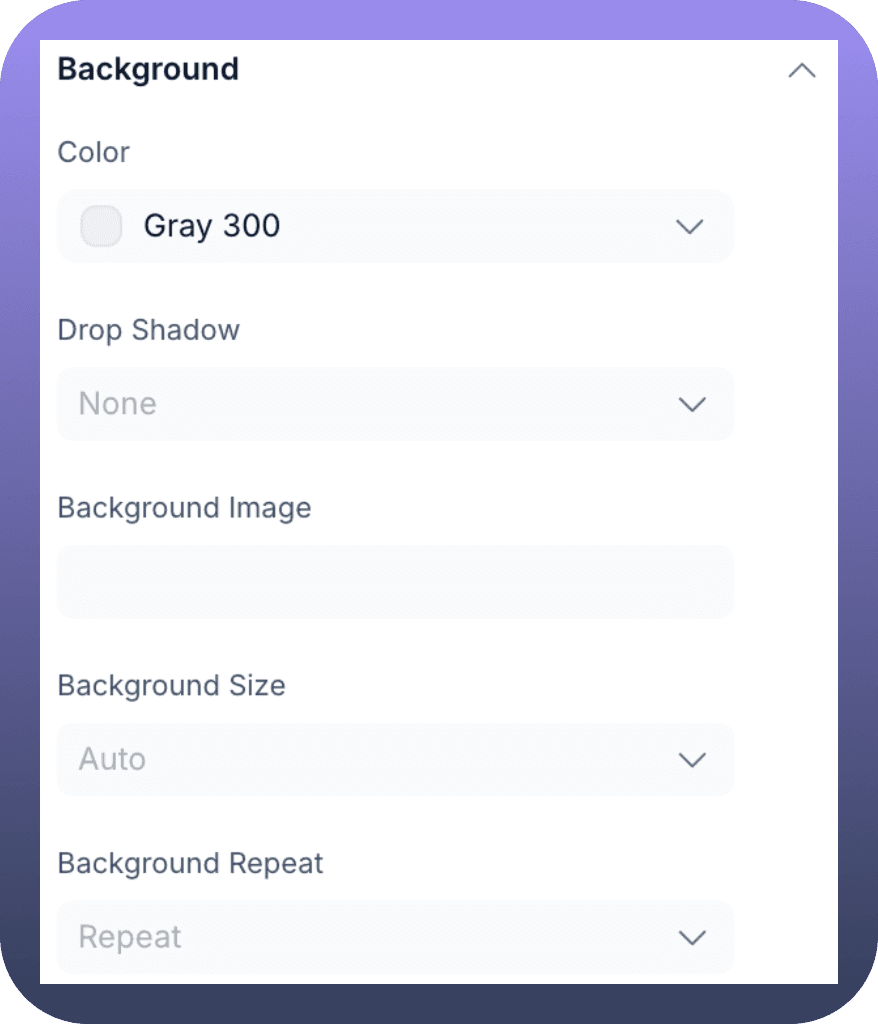The image size is (878, 1024).
Task: Click the Background section heading
Action: [148, 70]
